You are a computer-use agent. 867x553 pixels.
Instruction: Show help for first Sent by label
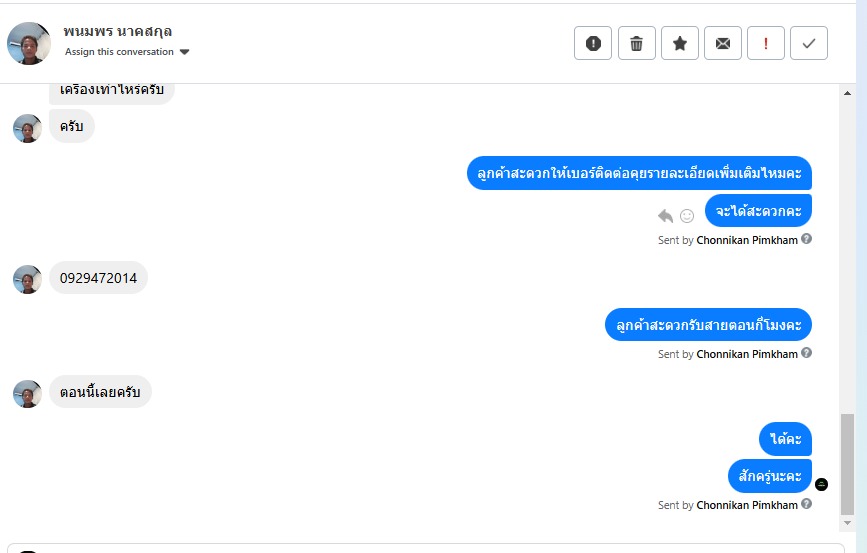tap(807, 239)
